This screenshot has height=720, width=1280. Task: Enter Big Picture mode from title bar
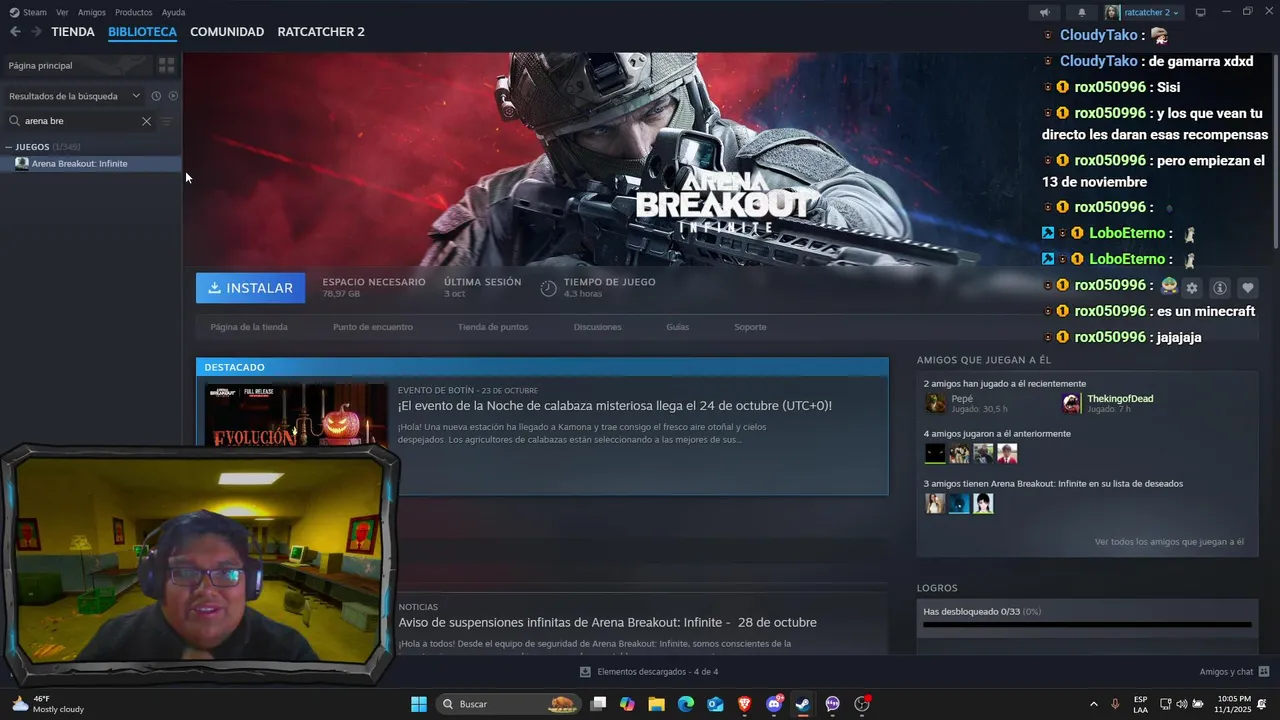[x=1200, y=12]
